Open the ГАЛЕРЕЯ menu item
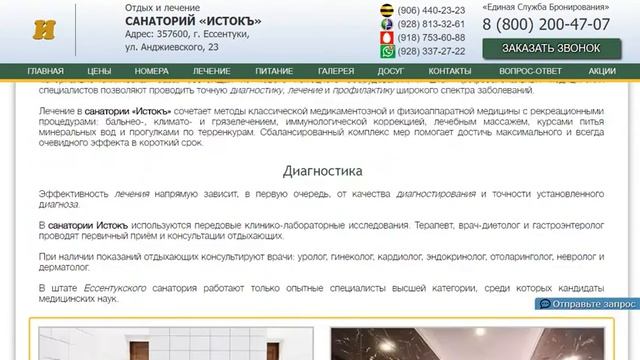Screen dimensions: 640x360 pos(336,71)
